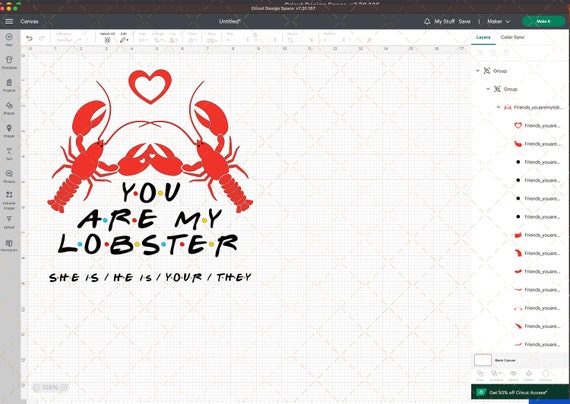This screenshot has height=404, width=570.
Task: Click the Group icon in Layers toolbar
Action: 480,53
